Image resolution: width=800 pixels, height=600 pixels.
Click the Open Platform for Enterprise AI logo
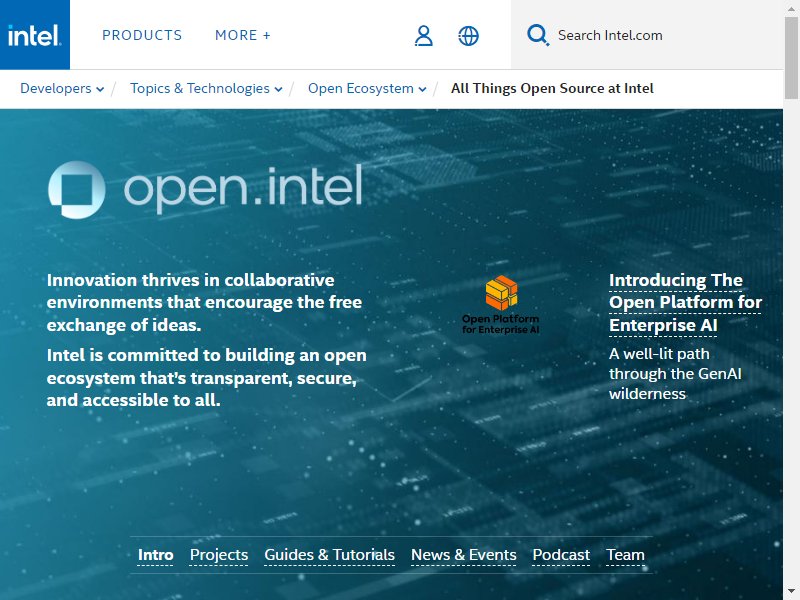pyautogui.click(x=501, y=305)
